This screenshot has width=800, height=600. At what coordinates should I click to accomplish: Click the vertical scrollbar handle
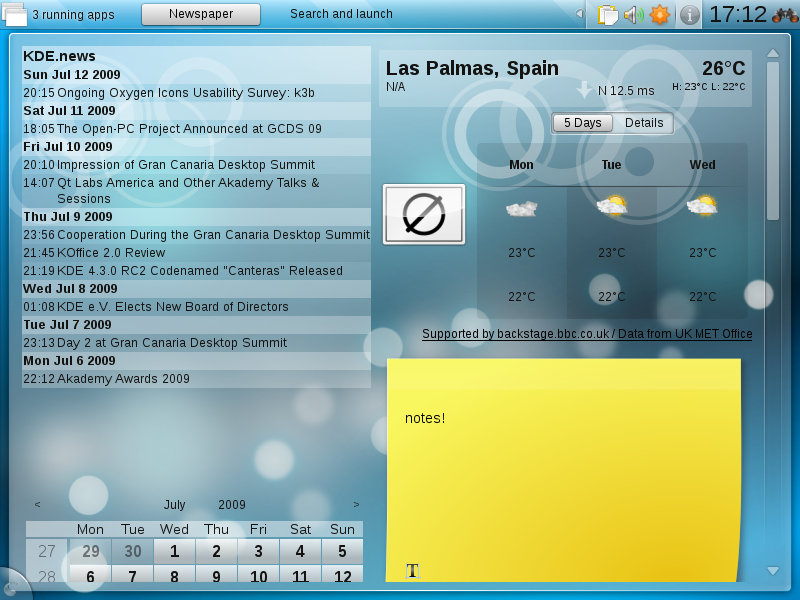pyautogui.click(x=773, y=141)
